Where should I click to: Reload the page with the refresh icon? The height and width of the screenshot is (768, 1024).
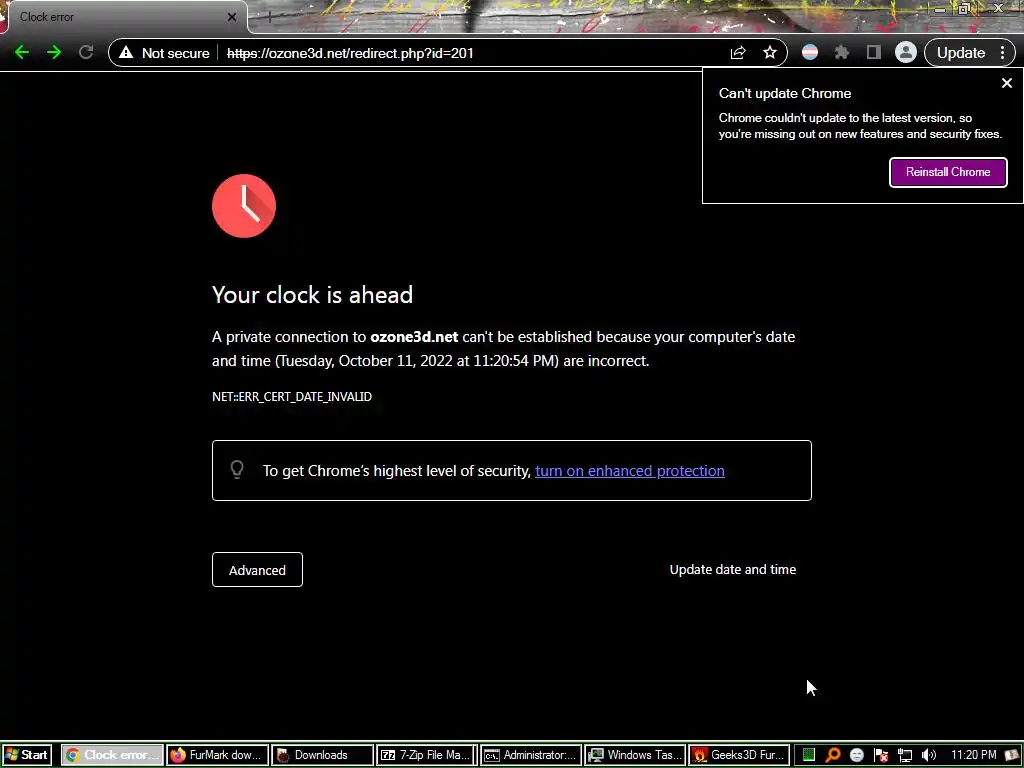tap(86, 52)
